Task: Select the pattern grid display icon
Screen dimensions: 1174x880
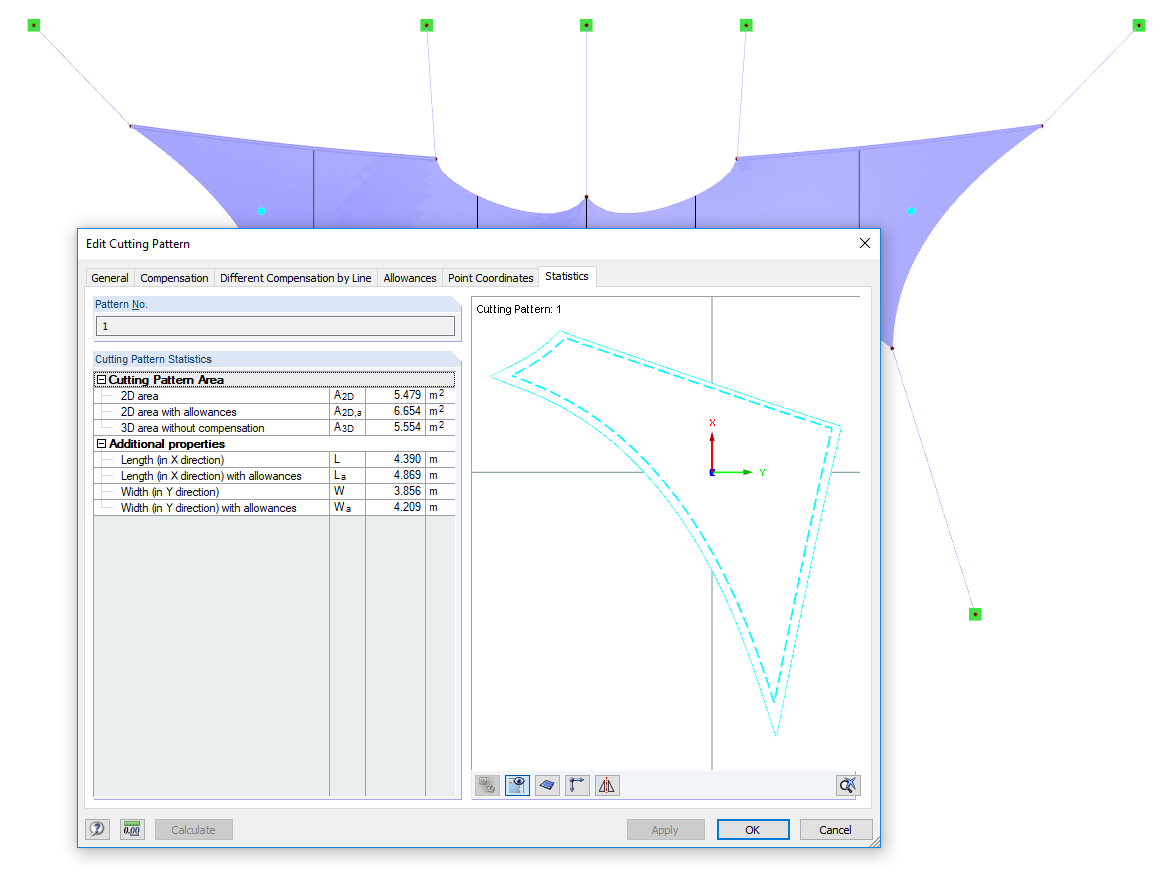Action: 487,785
